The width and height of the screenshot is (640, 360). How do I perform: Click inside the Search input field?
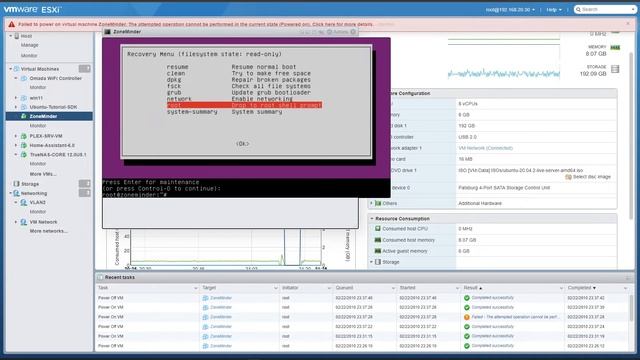click(x=606, y=9)
